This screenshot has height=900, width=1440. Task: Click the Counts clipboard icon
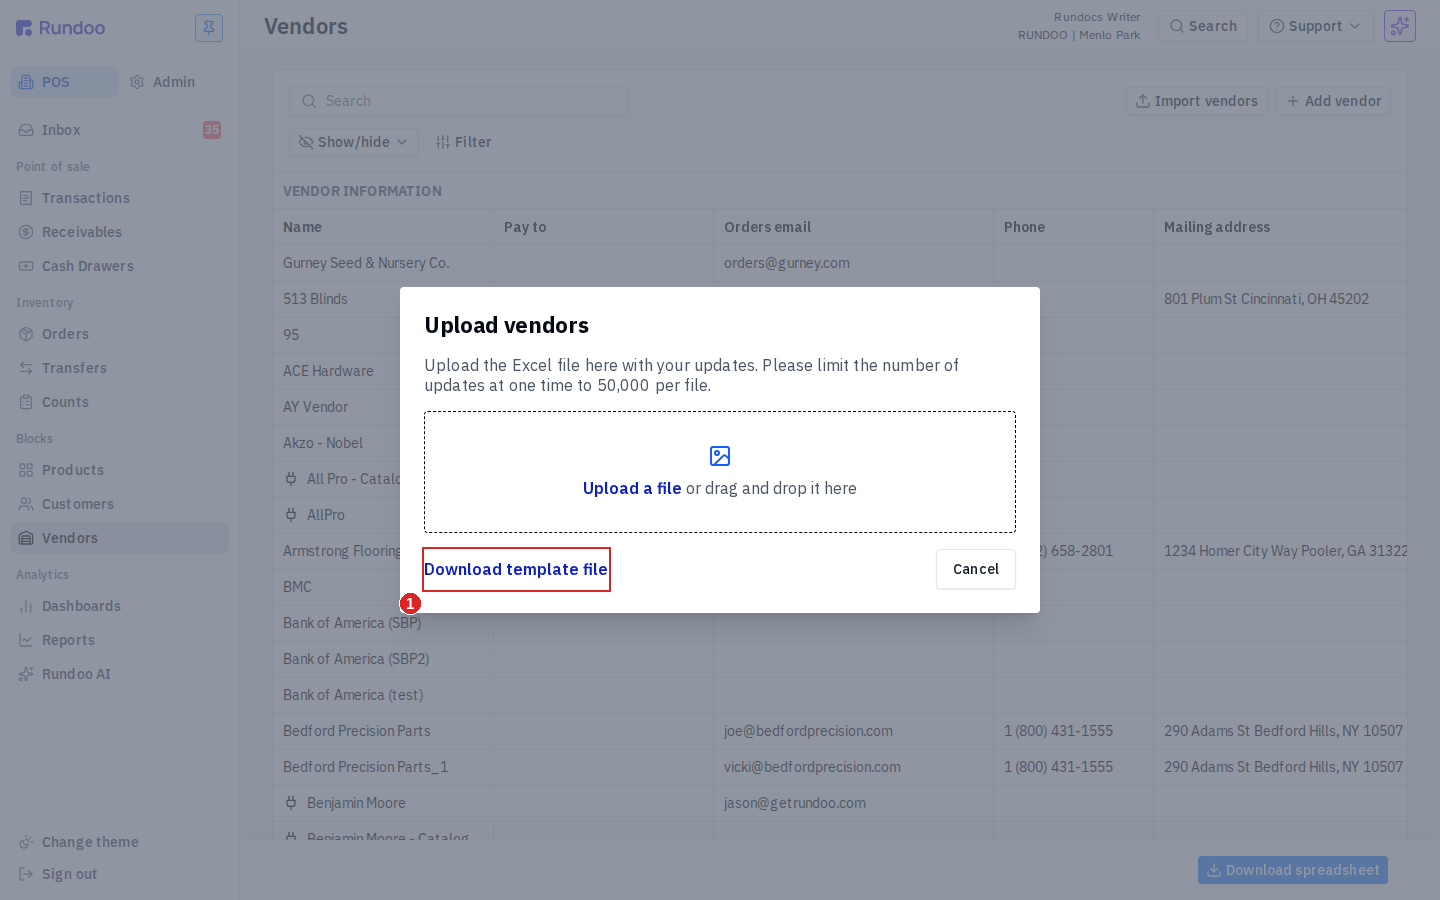pos(26,402)
